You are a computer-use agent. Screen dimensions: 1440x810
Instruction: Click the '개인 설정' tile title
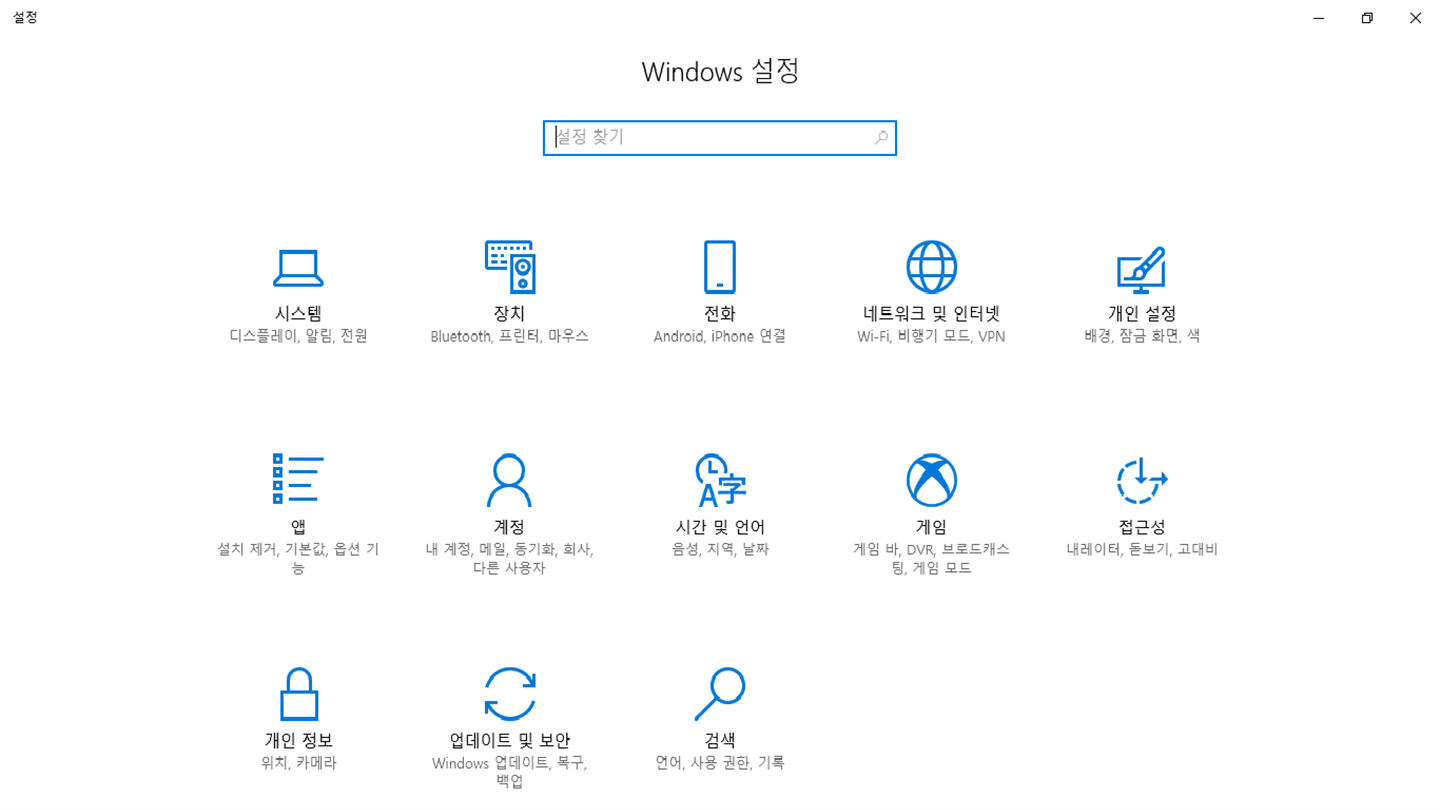pos(1142,314)
